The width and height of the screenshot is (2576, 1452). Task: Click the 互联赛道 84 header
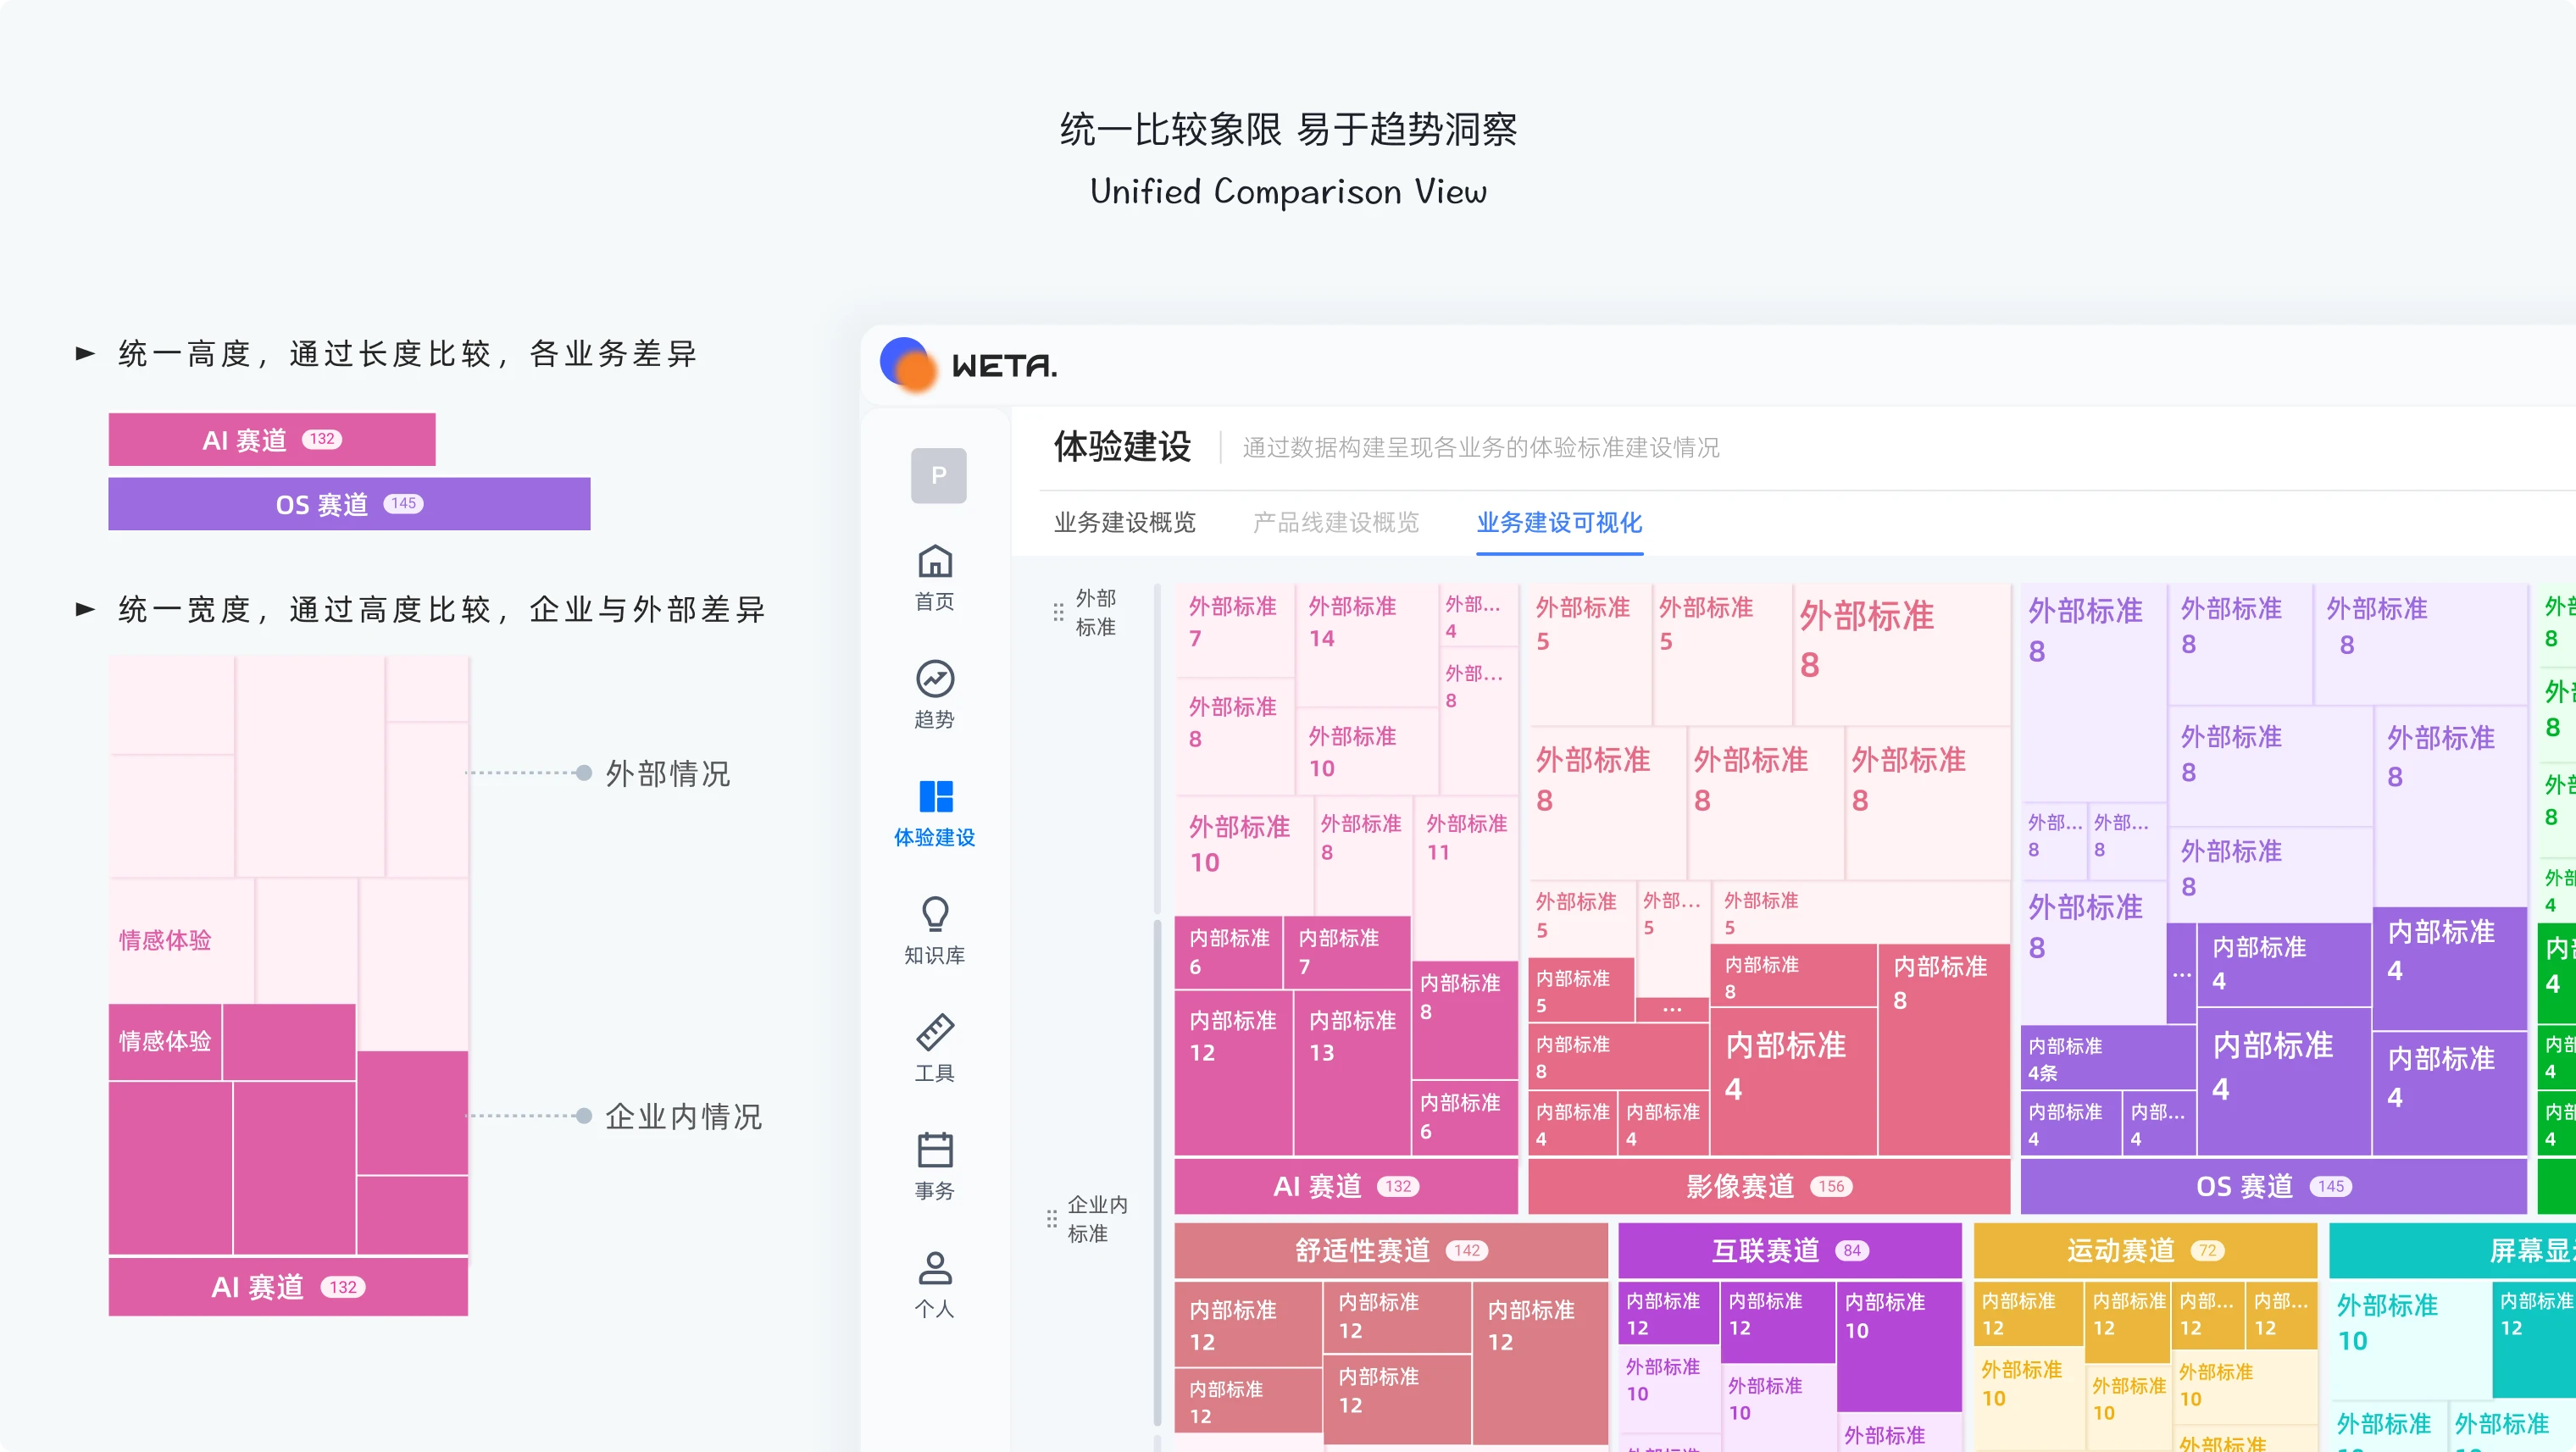(x=1790, y=1250)
